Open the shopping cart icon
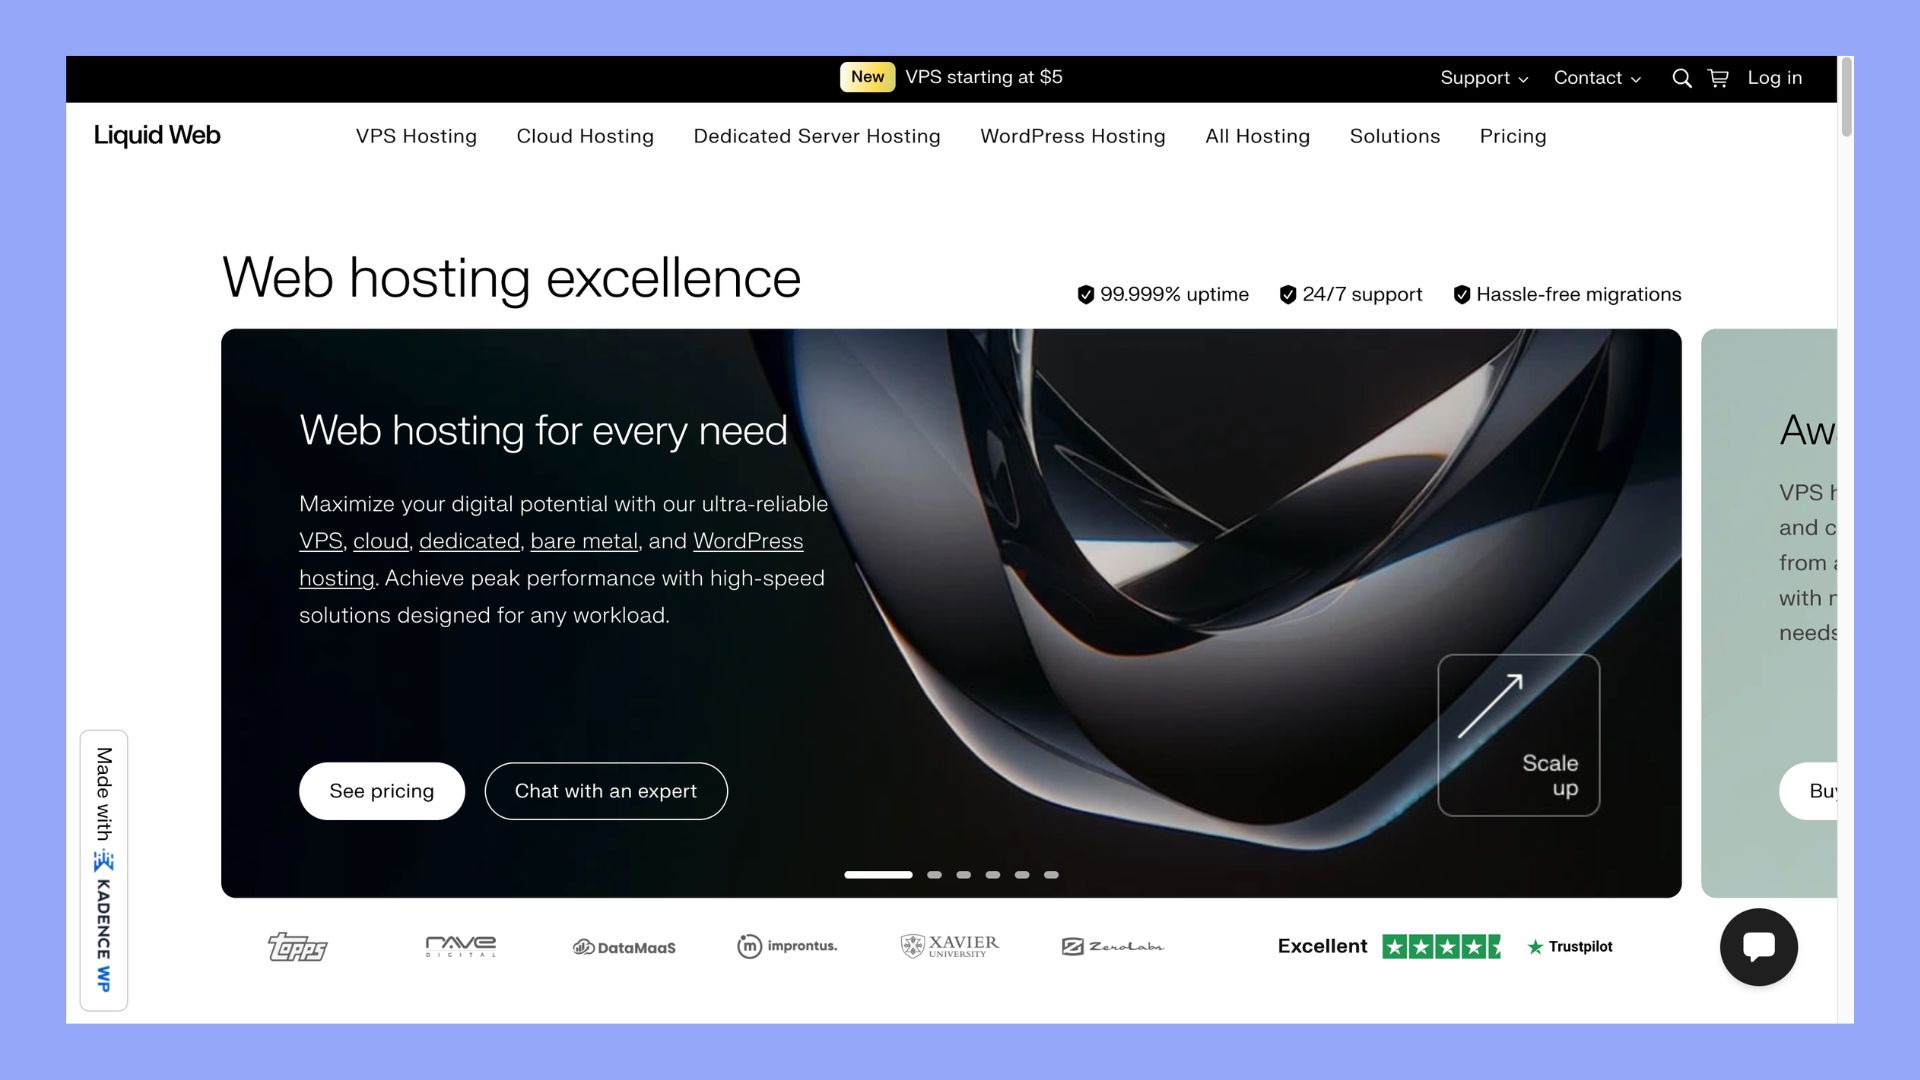Viewport: 1920px width, 1080px height. 1718,78
